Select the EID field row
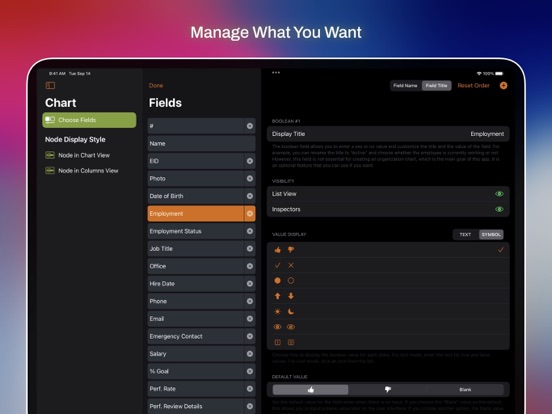This screenshot has width=552, height=414. pyautogui.click(x=195, y=161)
